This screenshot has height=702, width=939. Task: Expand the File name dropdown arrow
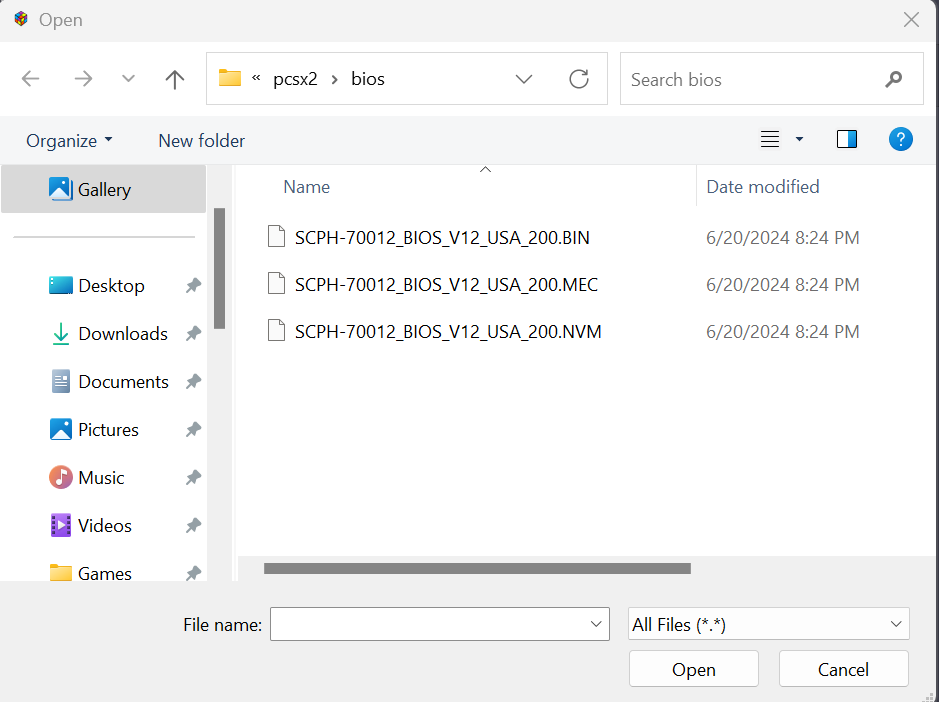(x=596, y=624)
